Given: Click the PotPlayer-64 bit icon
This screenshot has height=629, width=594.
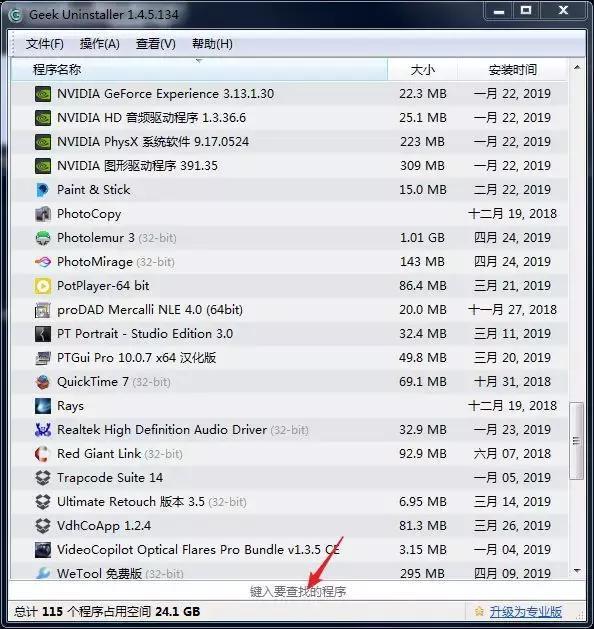Looking at the screenshot, I should coord(43,286).
